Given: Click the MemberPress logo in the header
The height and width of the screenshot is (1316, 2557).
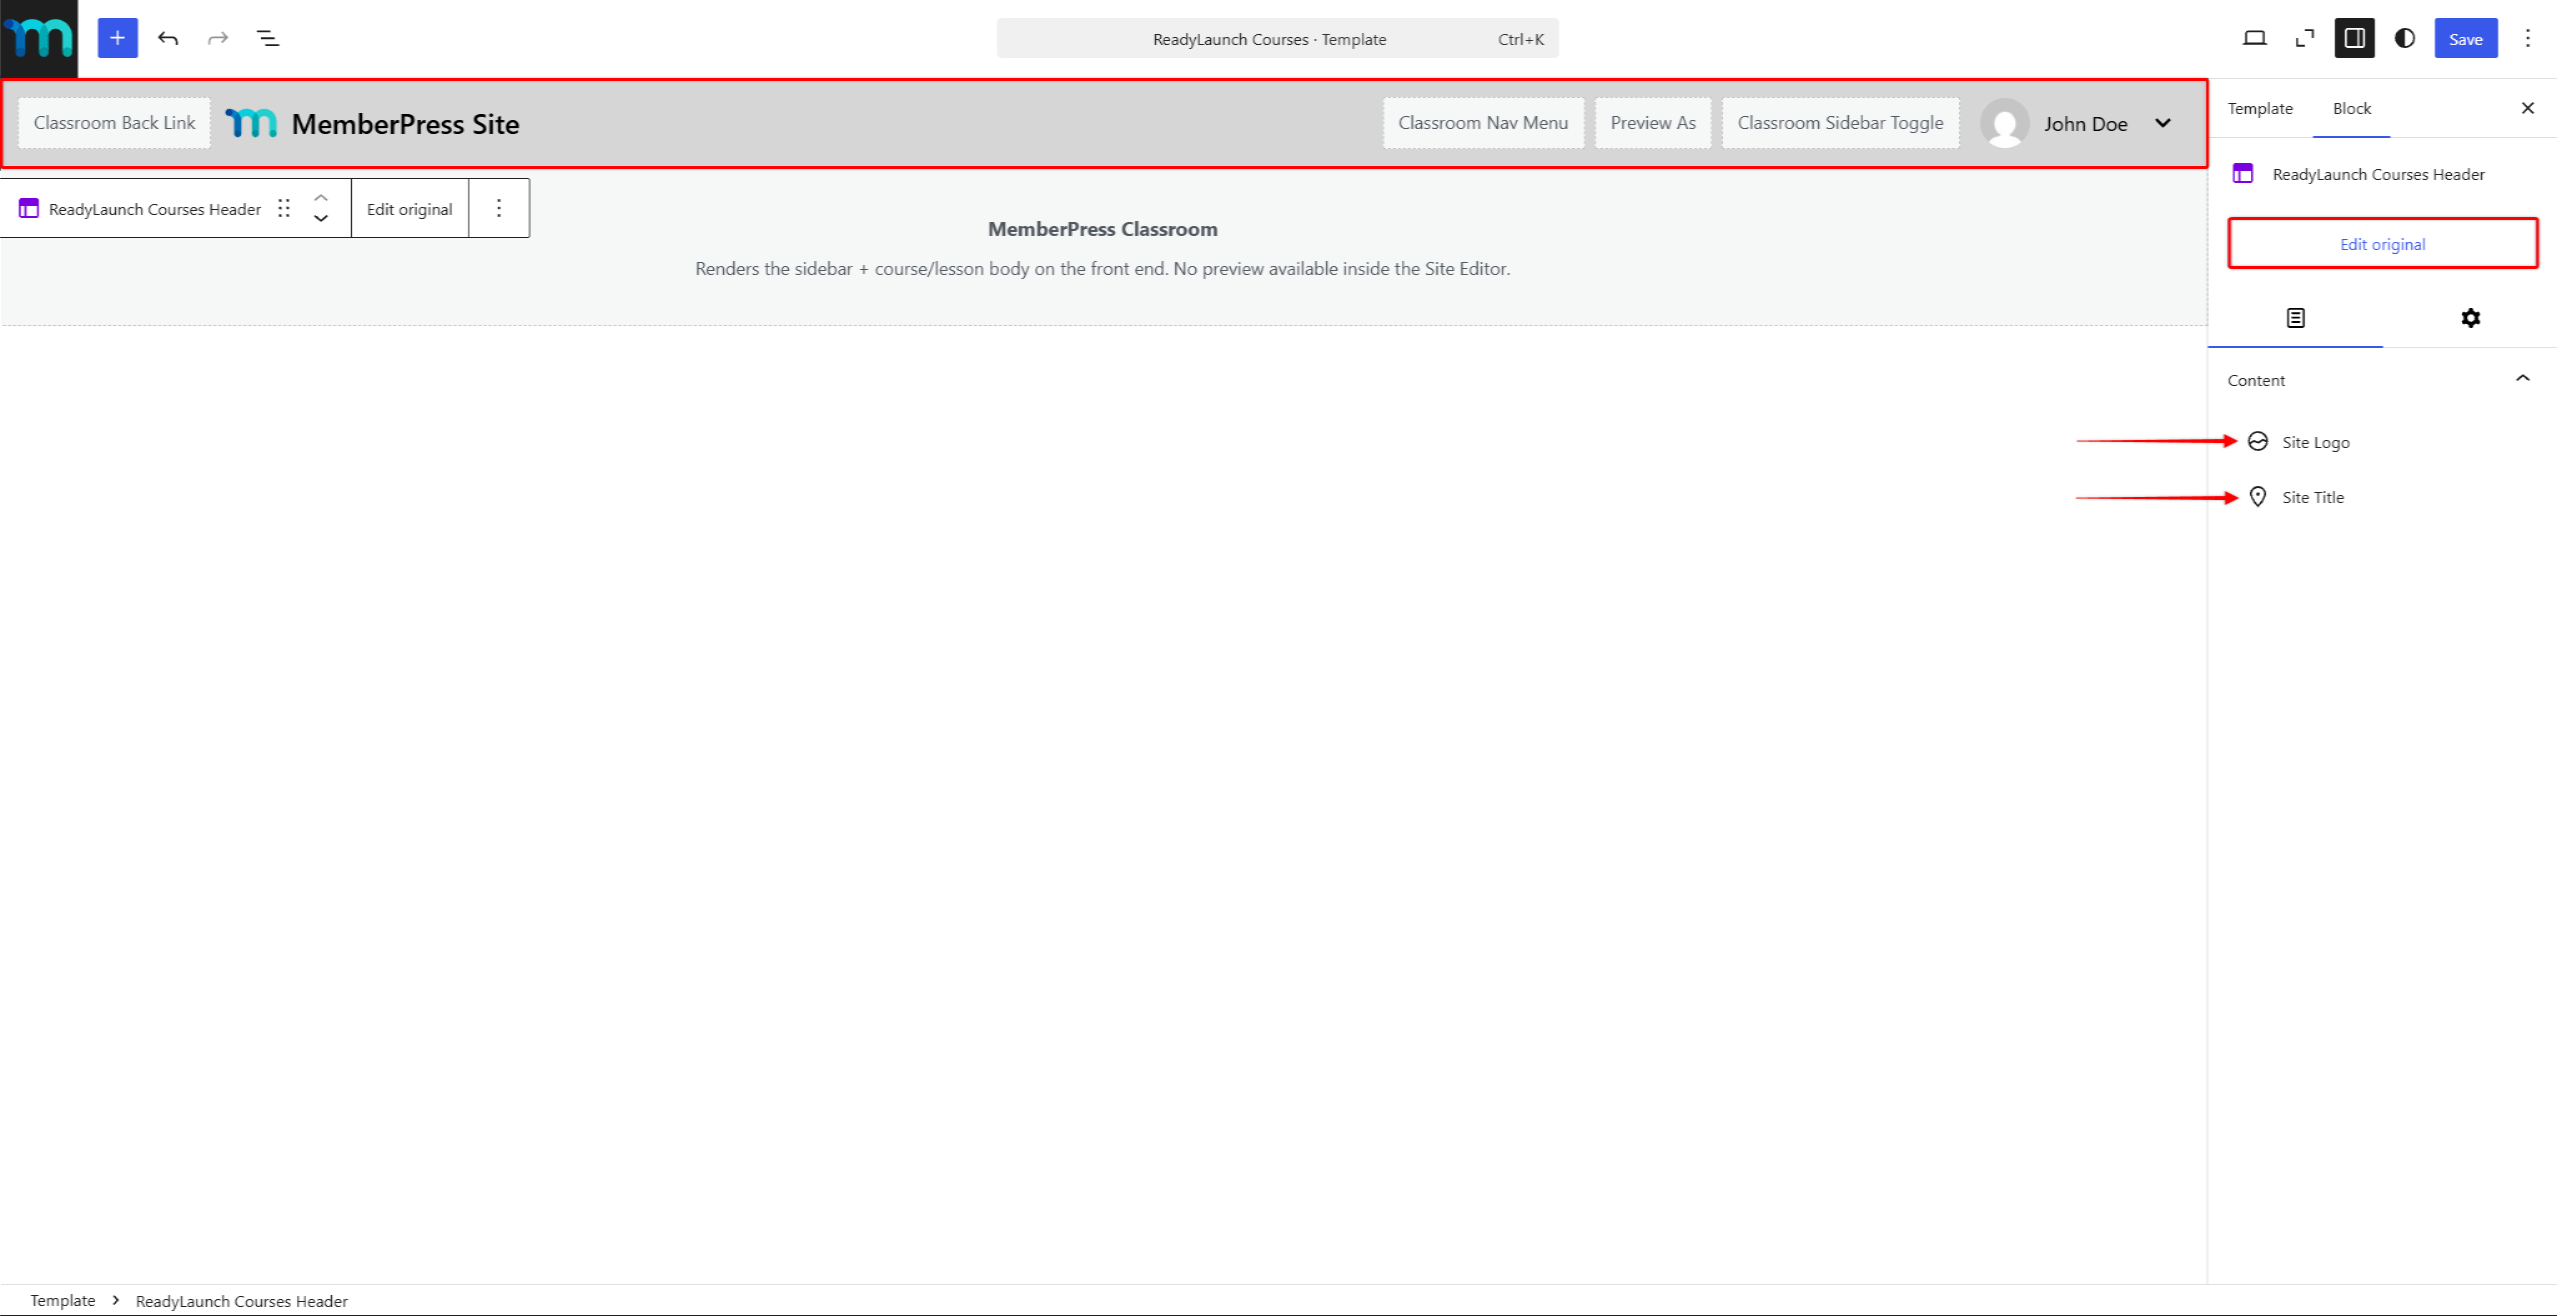Looking at the screenshot, I should click(x=251, y=123).
